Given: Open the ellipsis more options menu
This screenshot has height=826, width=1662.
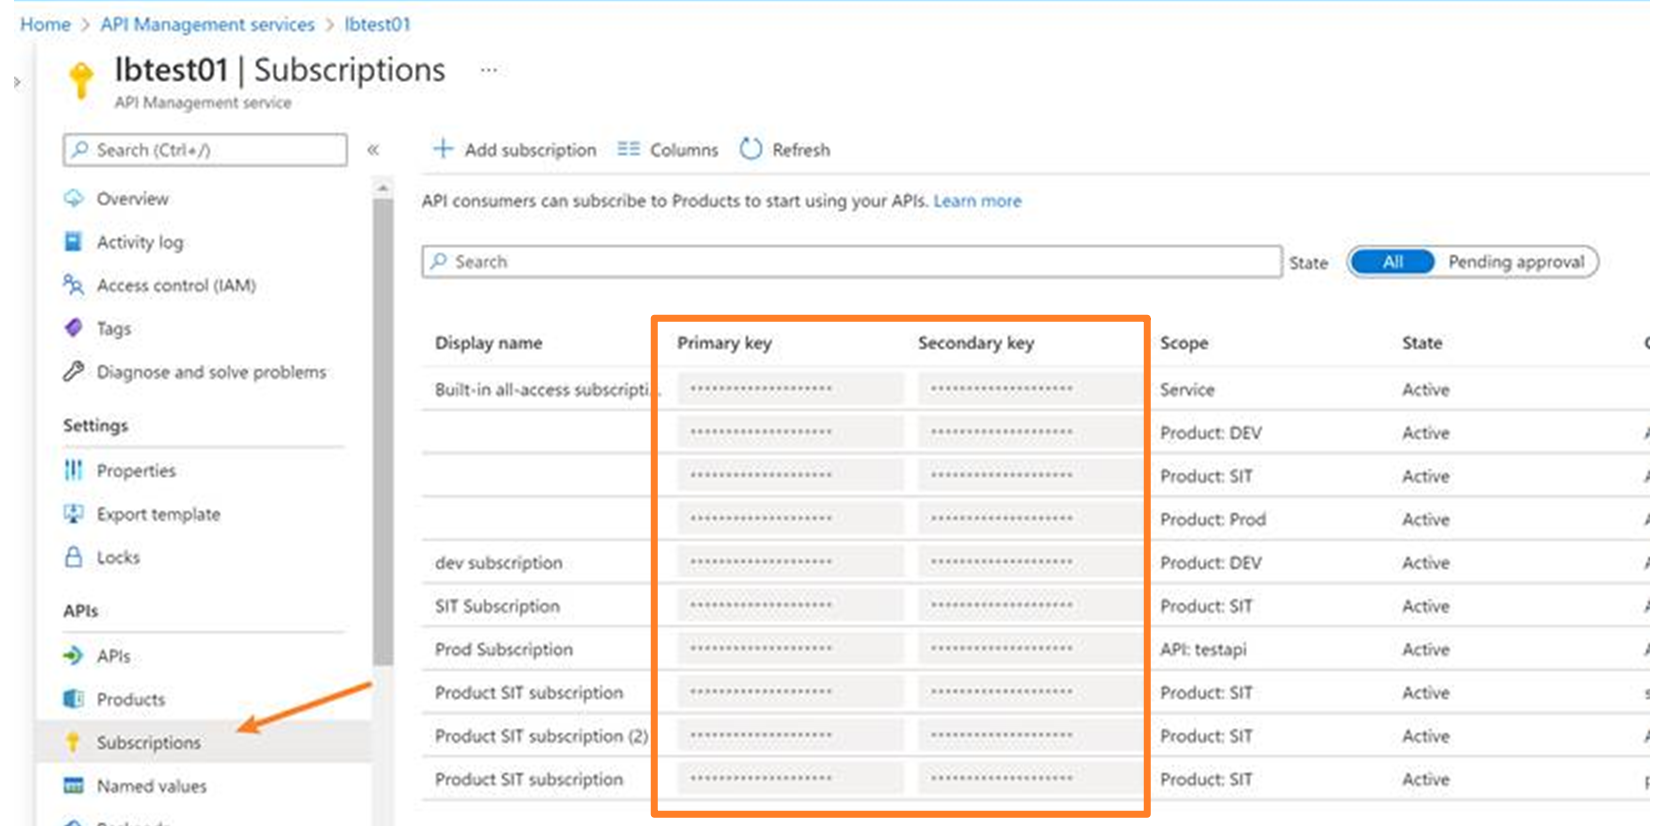Looking at the screenshot, I should click(x=488, y=70).
